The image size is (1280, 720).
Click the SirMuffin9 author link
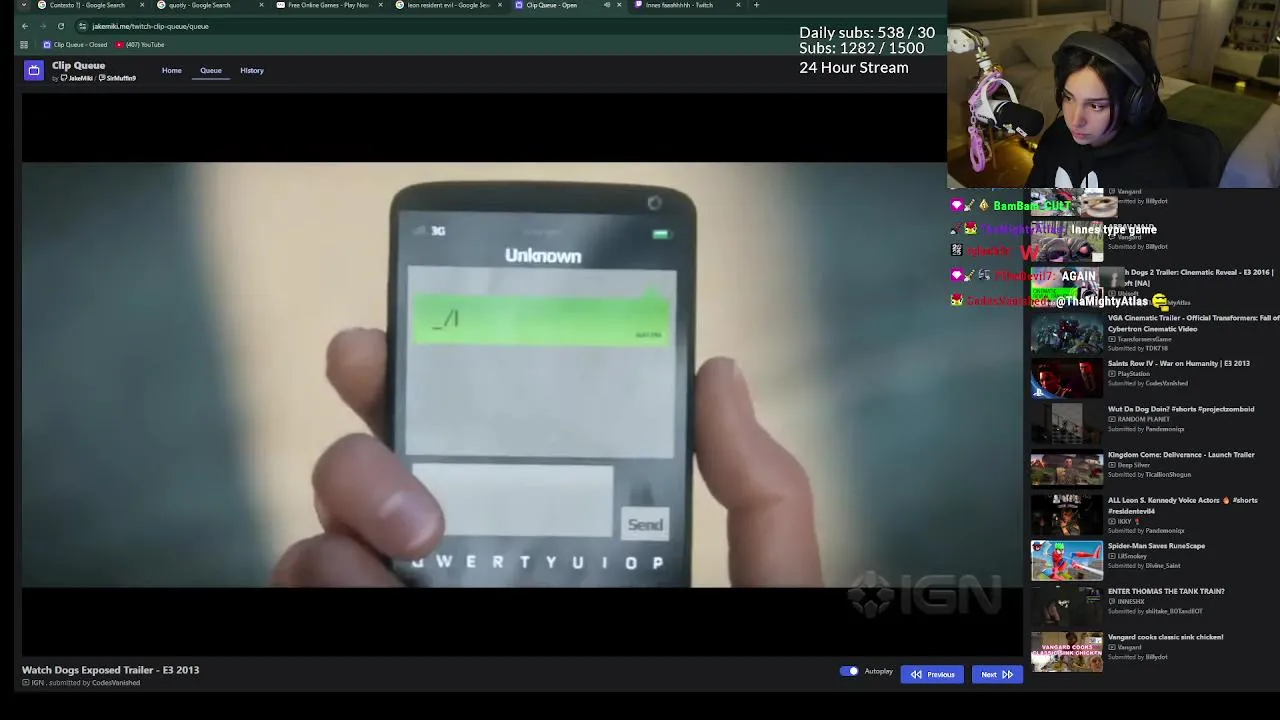[118, 78]
